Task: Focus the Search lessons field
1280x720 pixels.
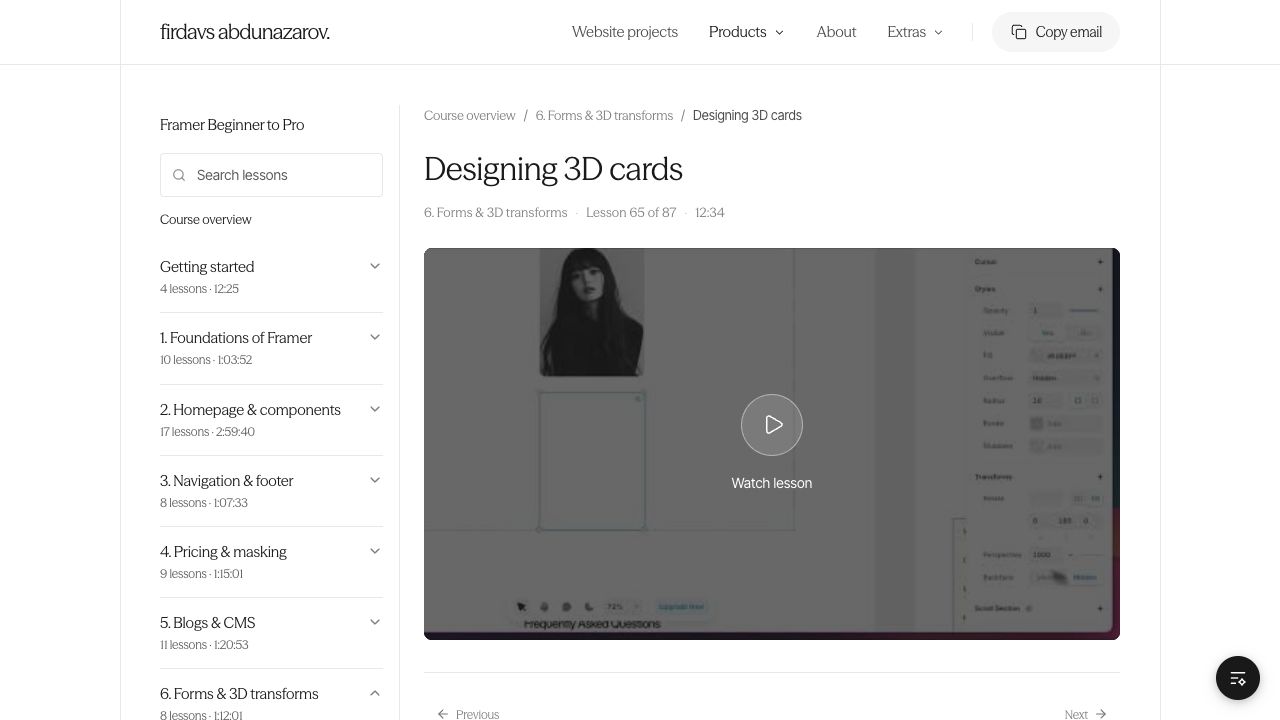Action: click(x=271, y=175)
